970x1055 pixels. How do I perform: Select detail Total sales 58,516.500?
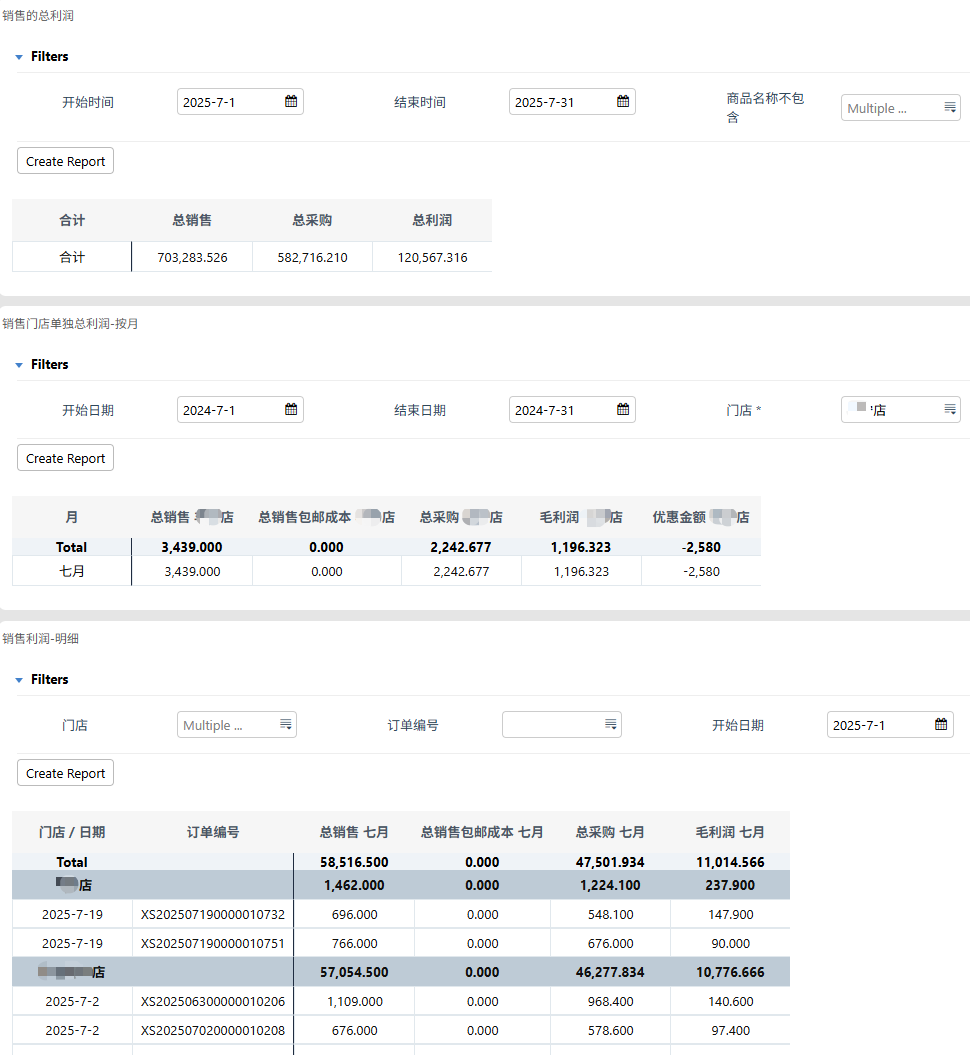click(x=355, y=862)
